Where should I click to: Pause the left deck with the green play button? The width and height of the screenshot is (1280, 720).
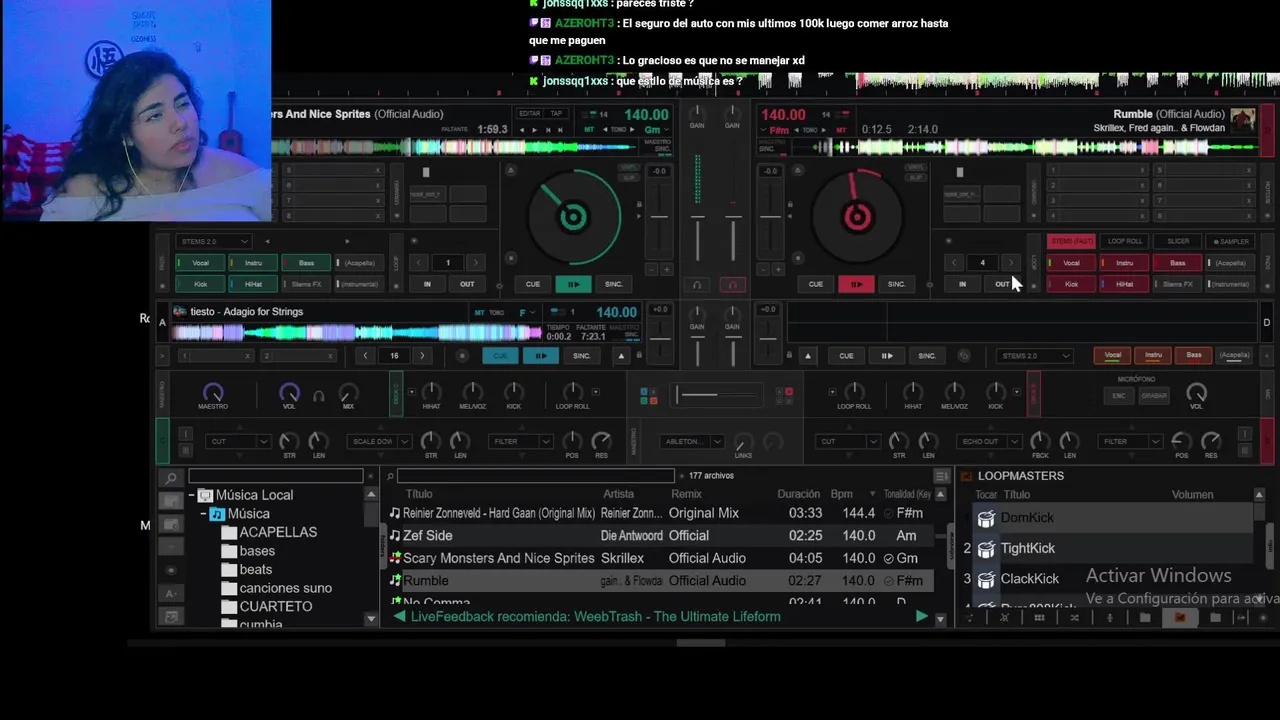(573, 284)
